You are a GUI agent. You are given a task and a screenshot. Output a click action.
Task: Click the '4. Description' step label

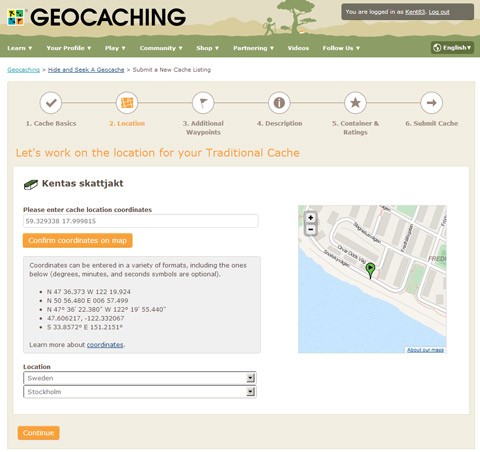(x=279, y=123)
